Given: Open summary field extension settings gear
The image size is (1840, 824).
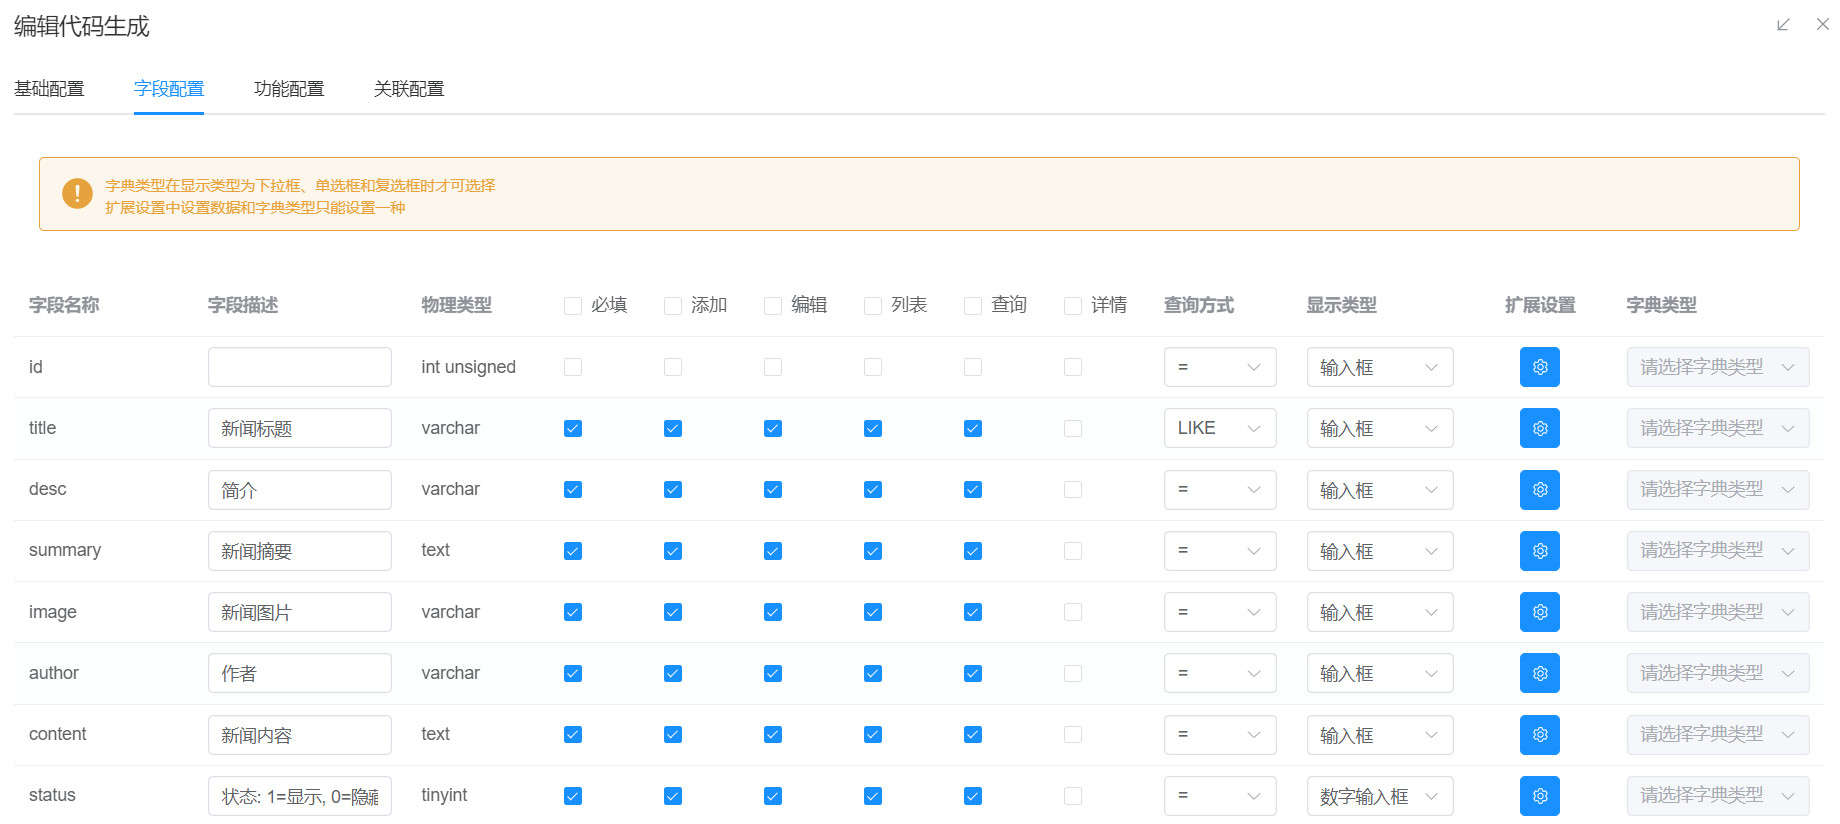Looking at the screenshot, I should (1539, 551).
